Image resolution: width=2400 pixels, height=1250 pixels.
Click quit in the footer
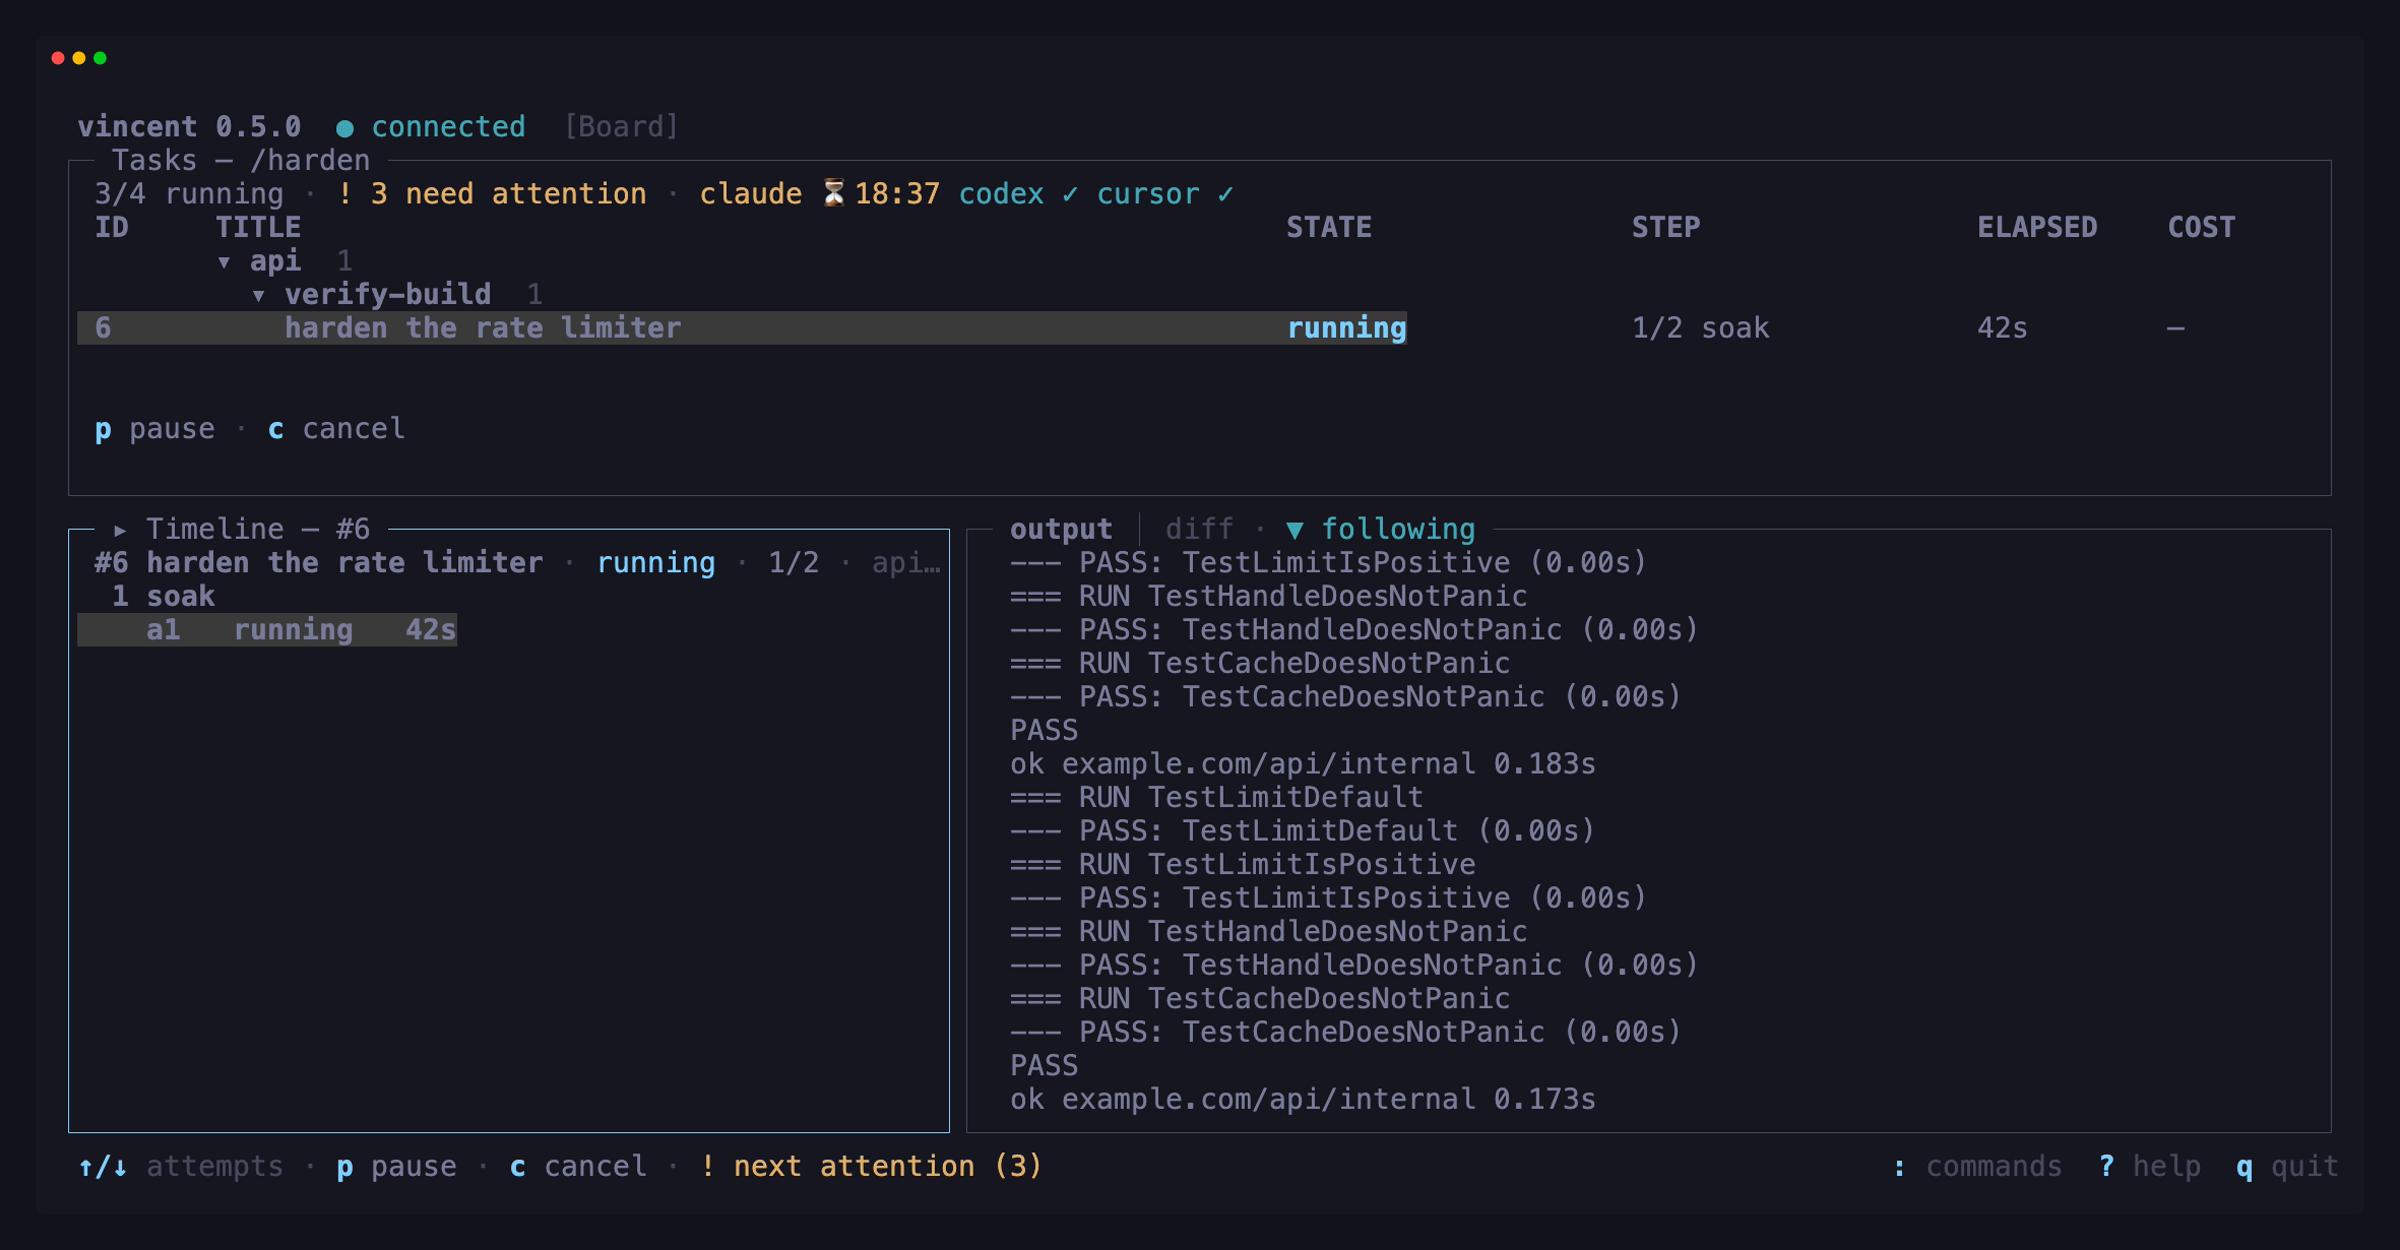[x=2288, y=1167]
